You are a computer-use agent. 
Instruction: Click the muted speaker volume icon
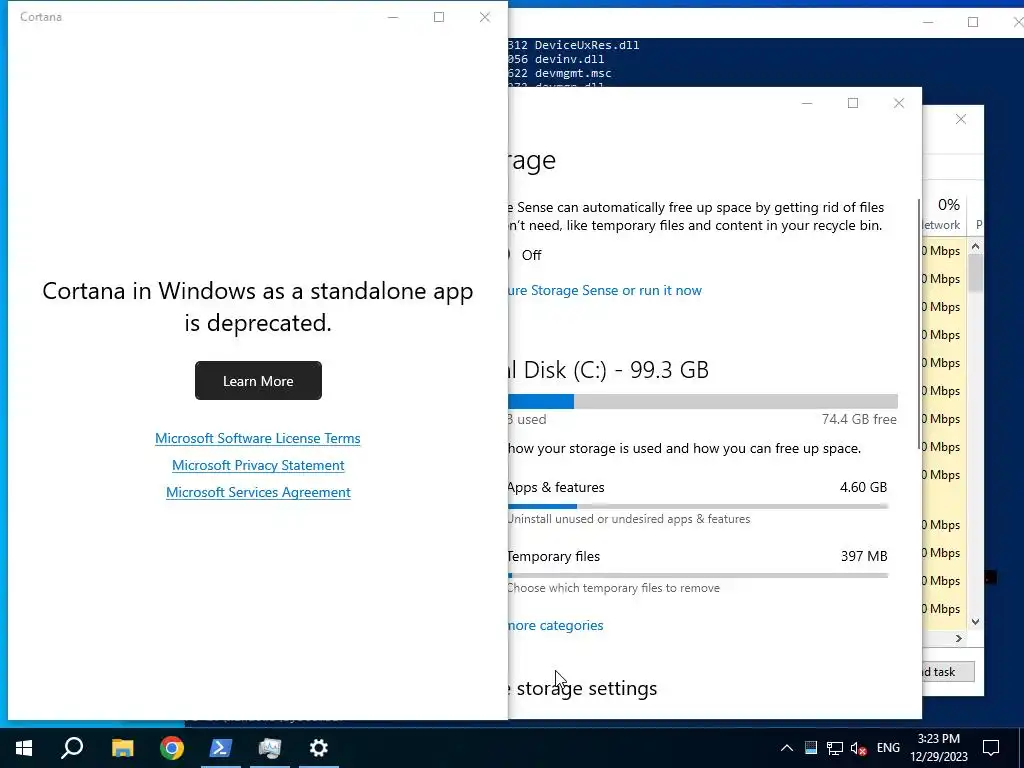point(858,749)
